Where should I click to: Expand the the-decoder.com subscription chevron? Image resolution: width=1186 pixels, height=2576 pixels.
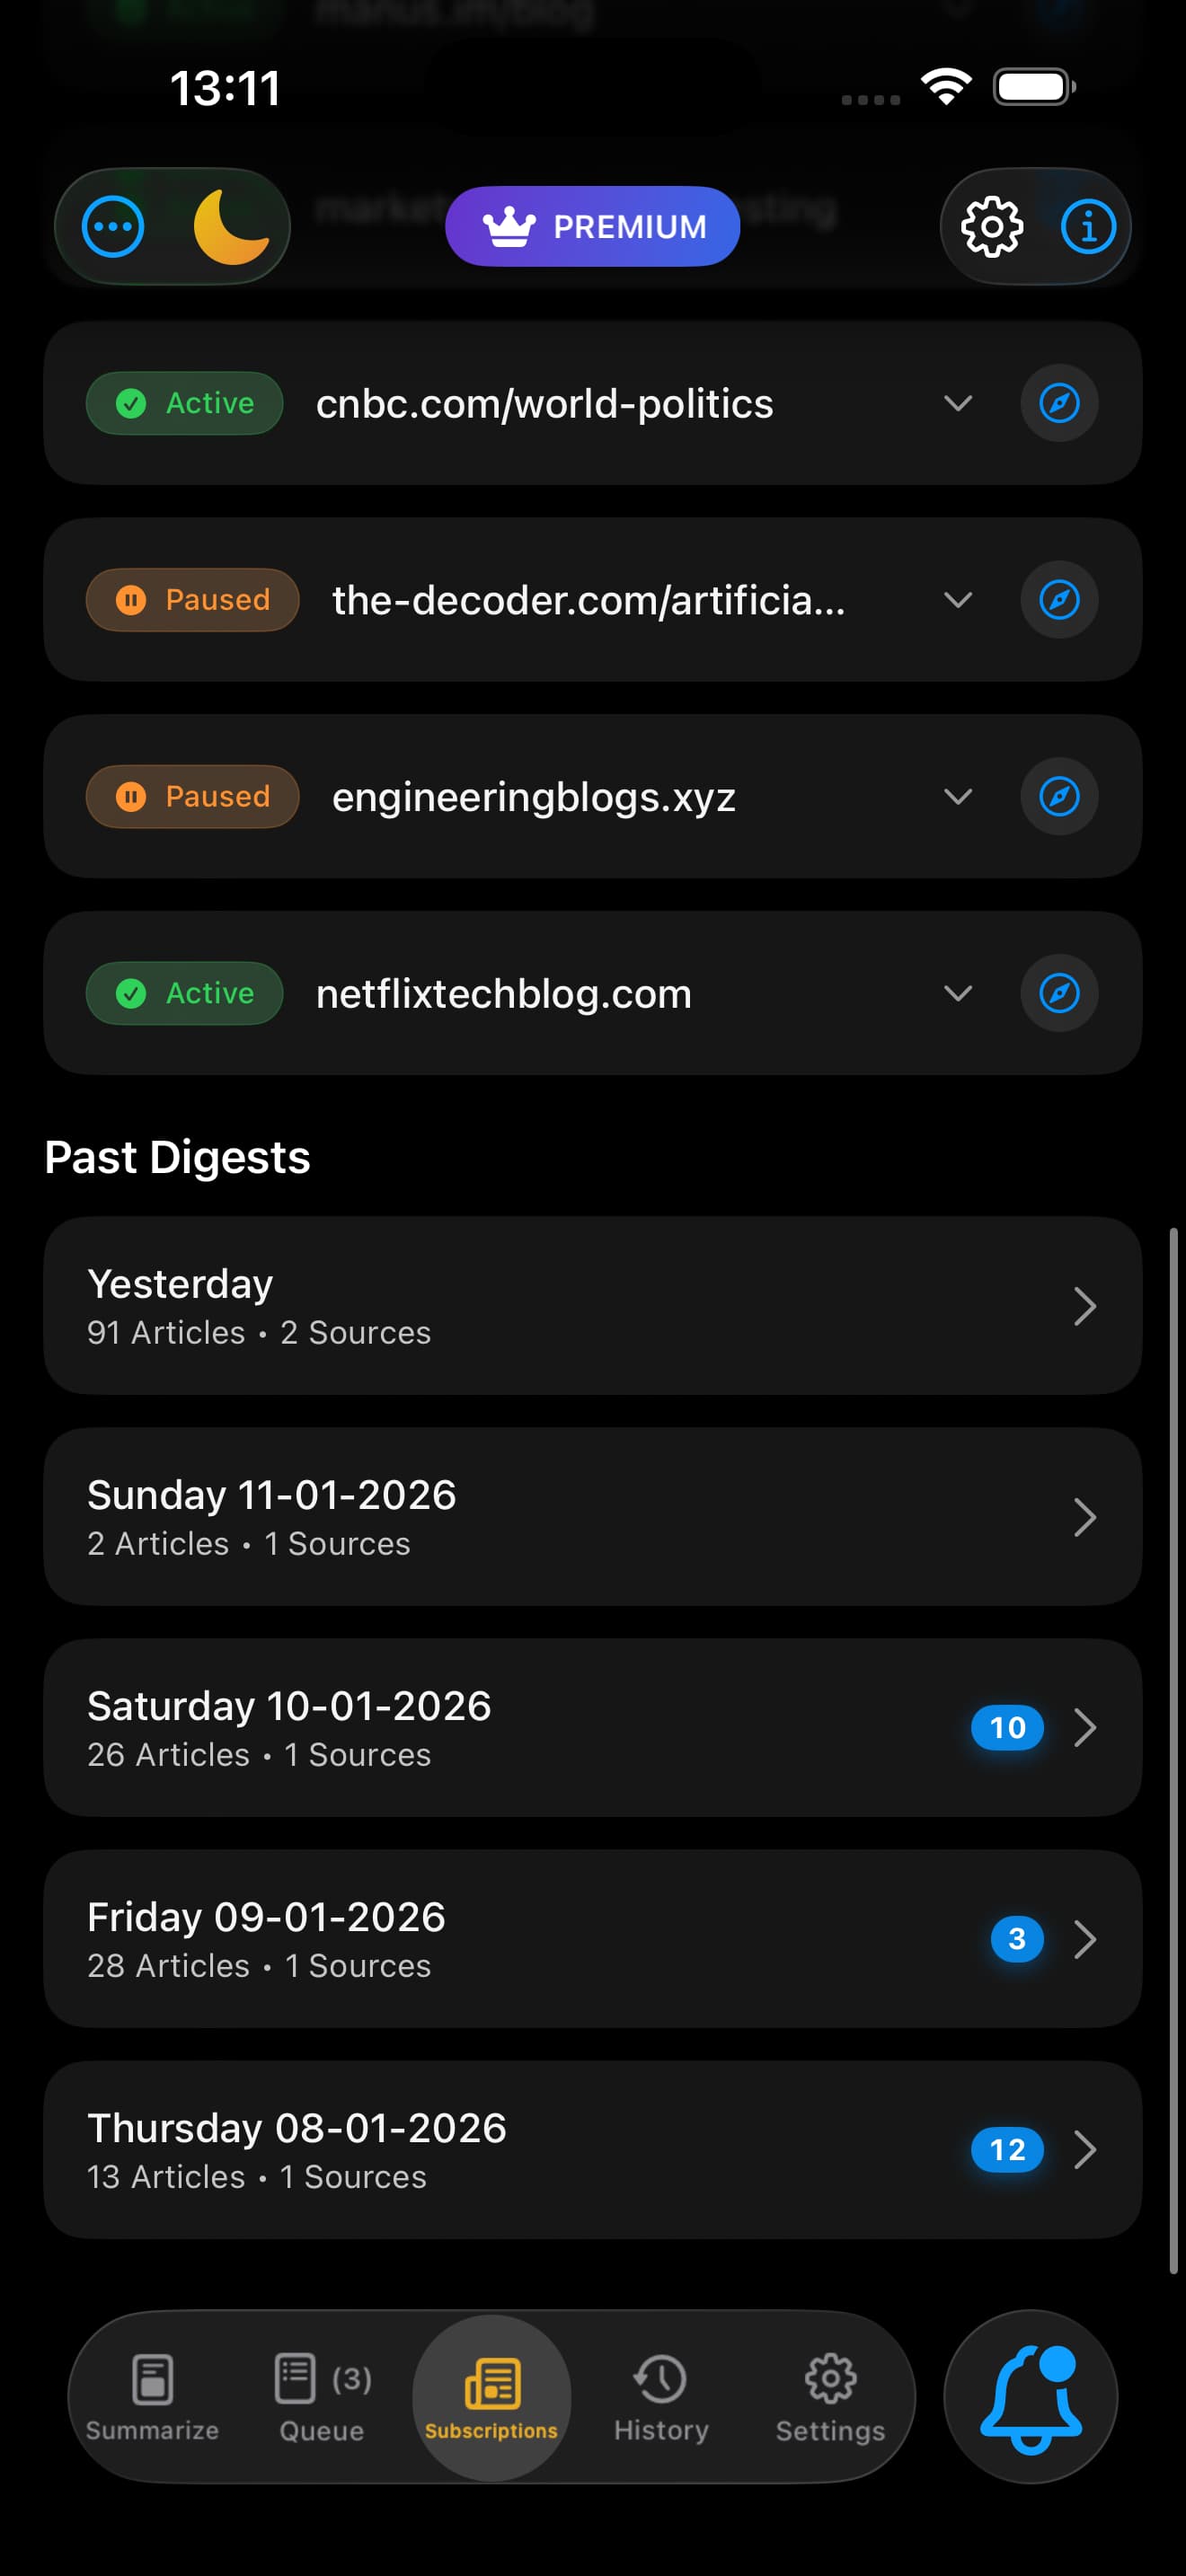tap(958, 600)
